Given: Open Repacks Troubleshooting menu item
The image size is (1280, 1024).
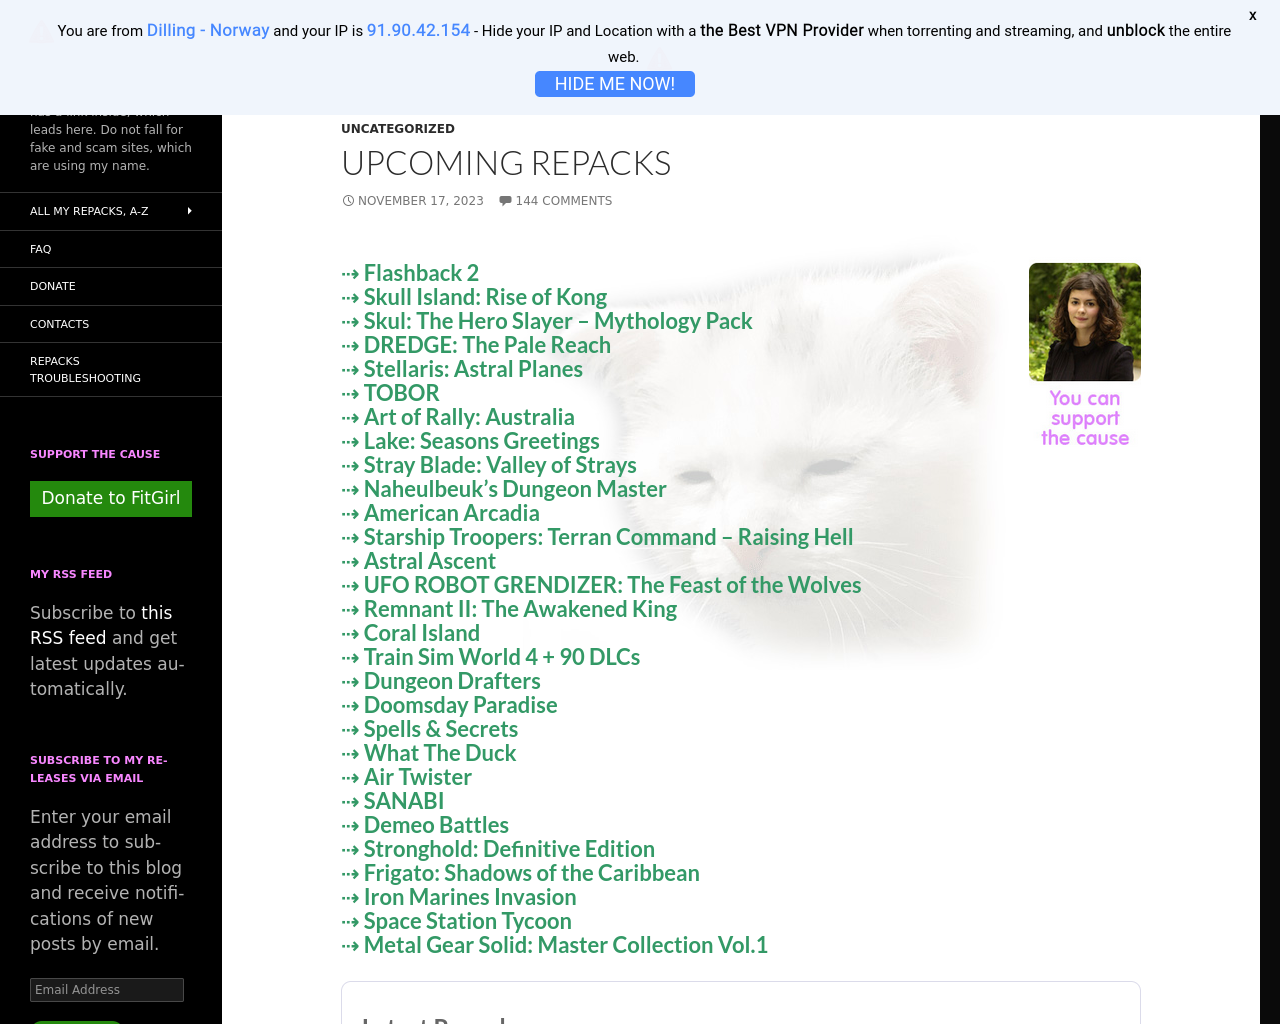Looking at the screenshot, I should click(111, 370).
